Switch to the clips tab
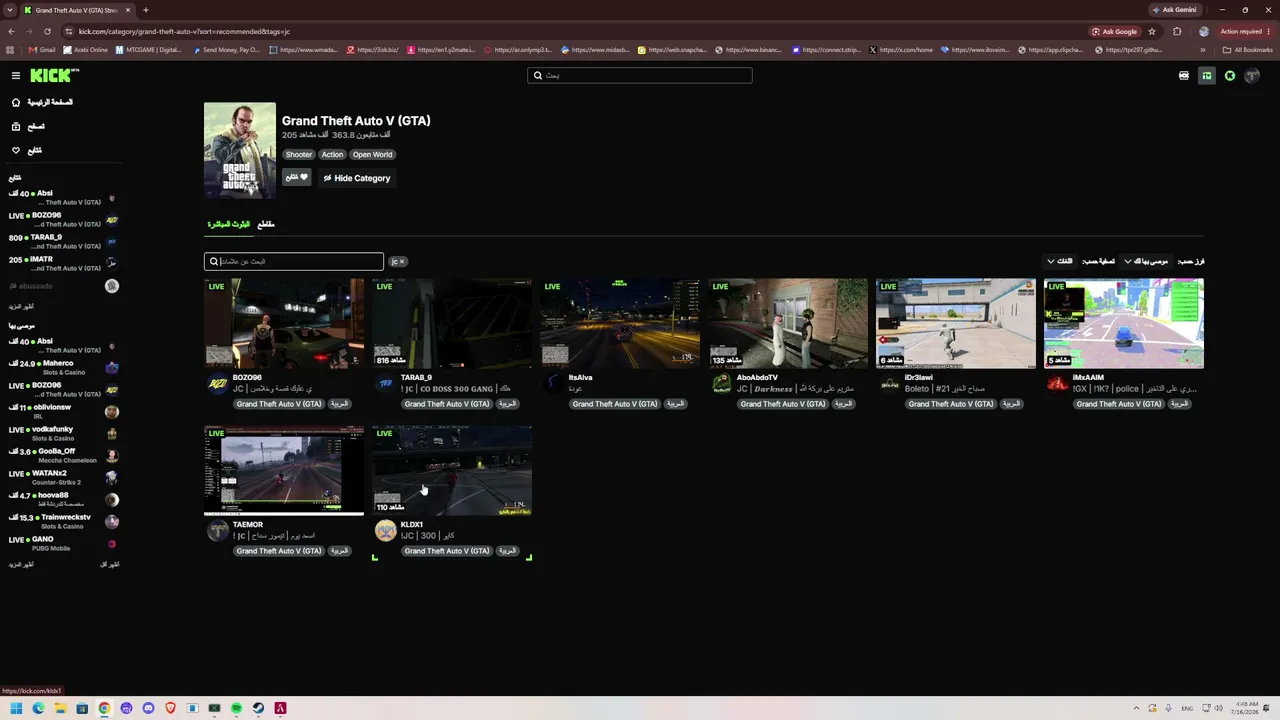The width and height of the screenshot is (1280, 720). (x=266, y=224)
